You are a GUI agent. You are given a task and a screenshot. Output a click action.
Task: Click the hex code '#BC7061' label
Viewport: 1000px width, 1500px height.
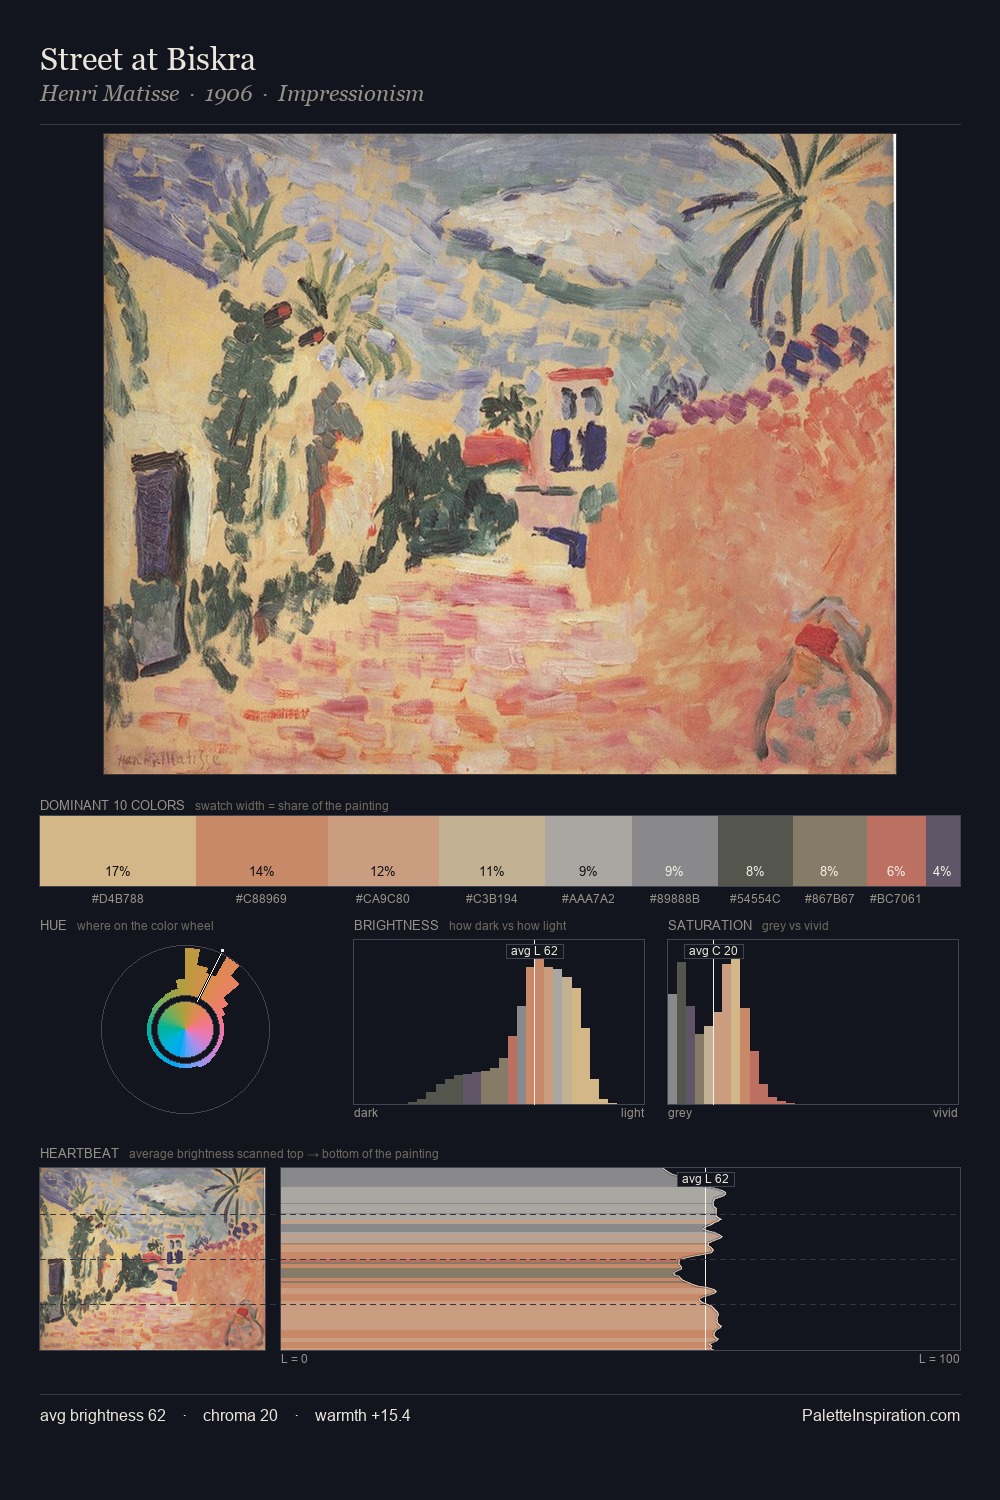pos(896,898)
